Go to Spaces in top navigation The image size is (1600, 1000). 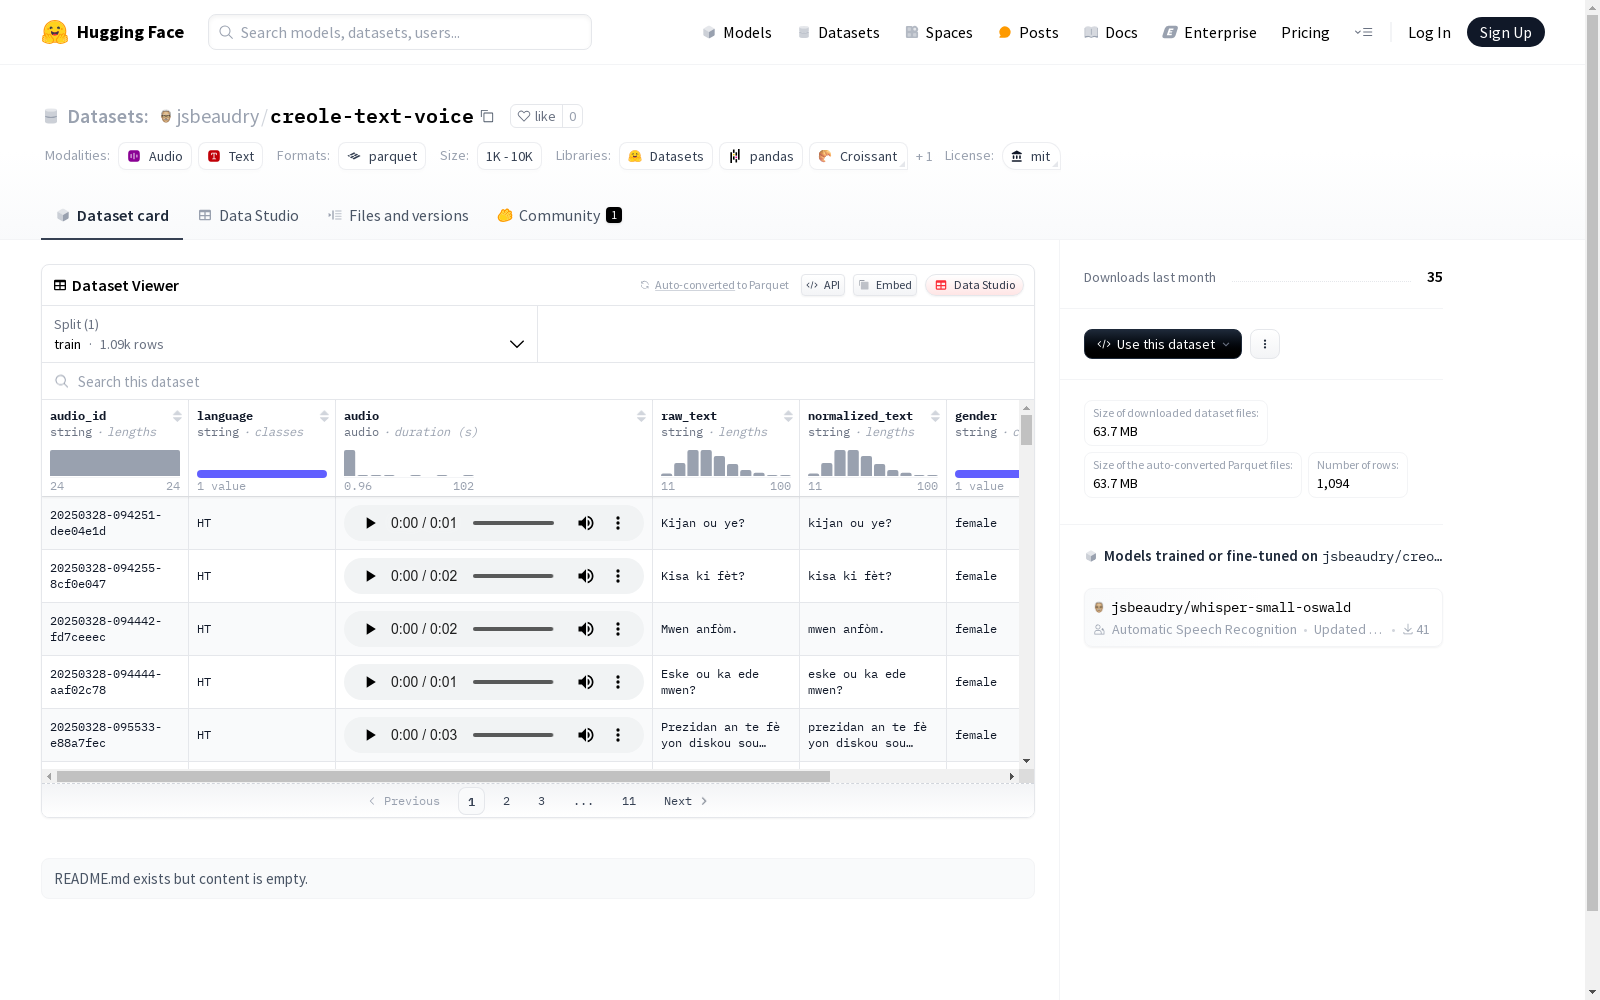pos(939,32)
